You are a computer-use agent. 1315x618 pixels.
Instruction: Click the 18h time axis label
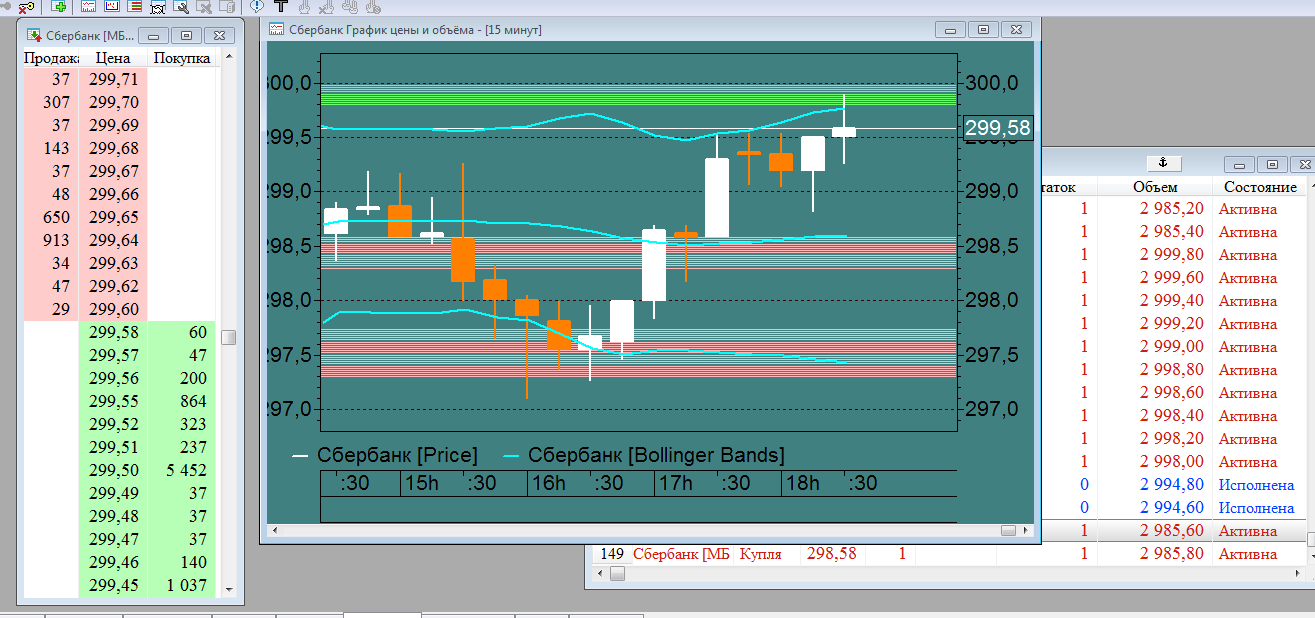click(x=801, y=483)
